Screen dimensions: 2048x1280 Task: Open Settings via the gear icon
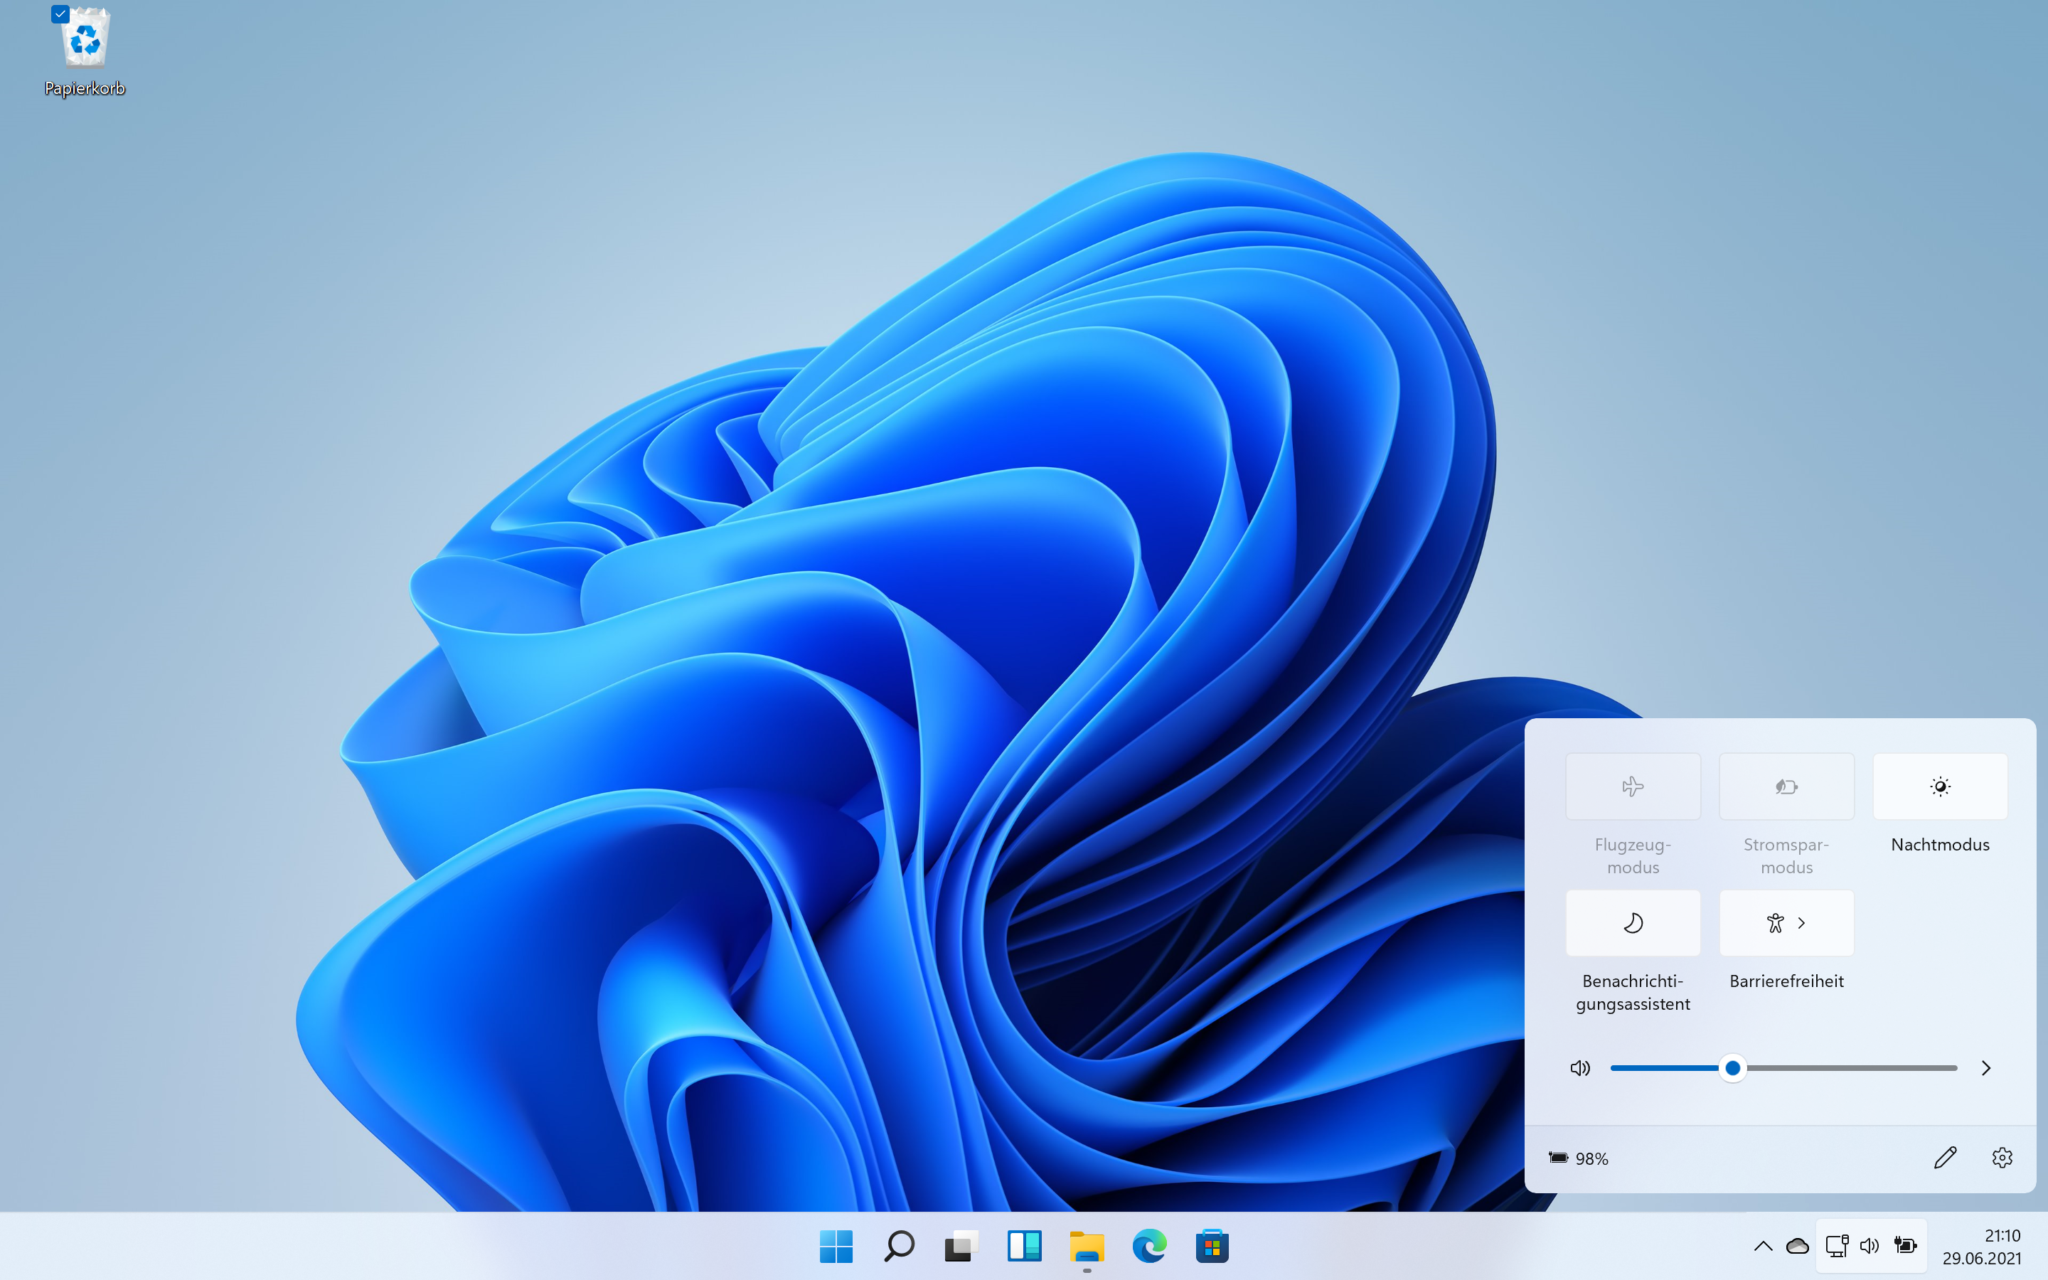2003,1157
